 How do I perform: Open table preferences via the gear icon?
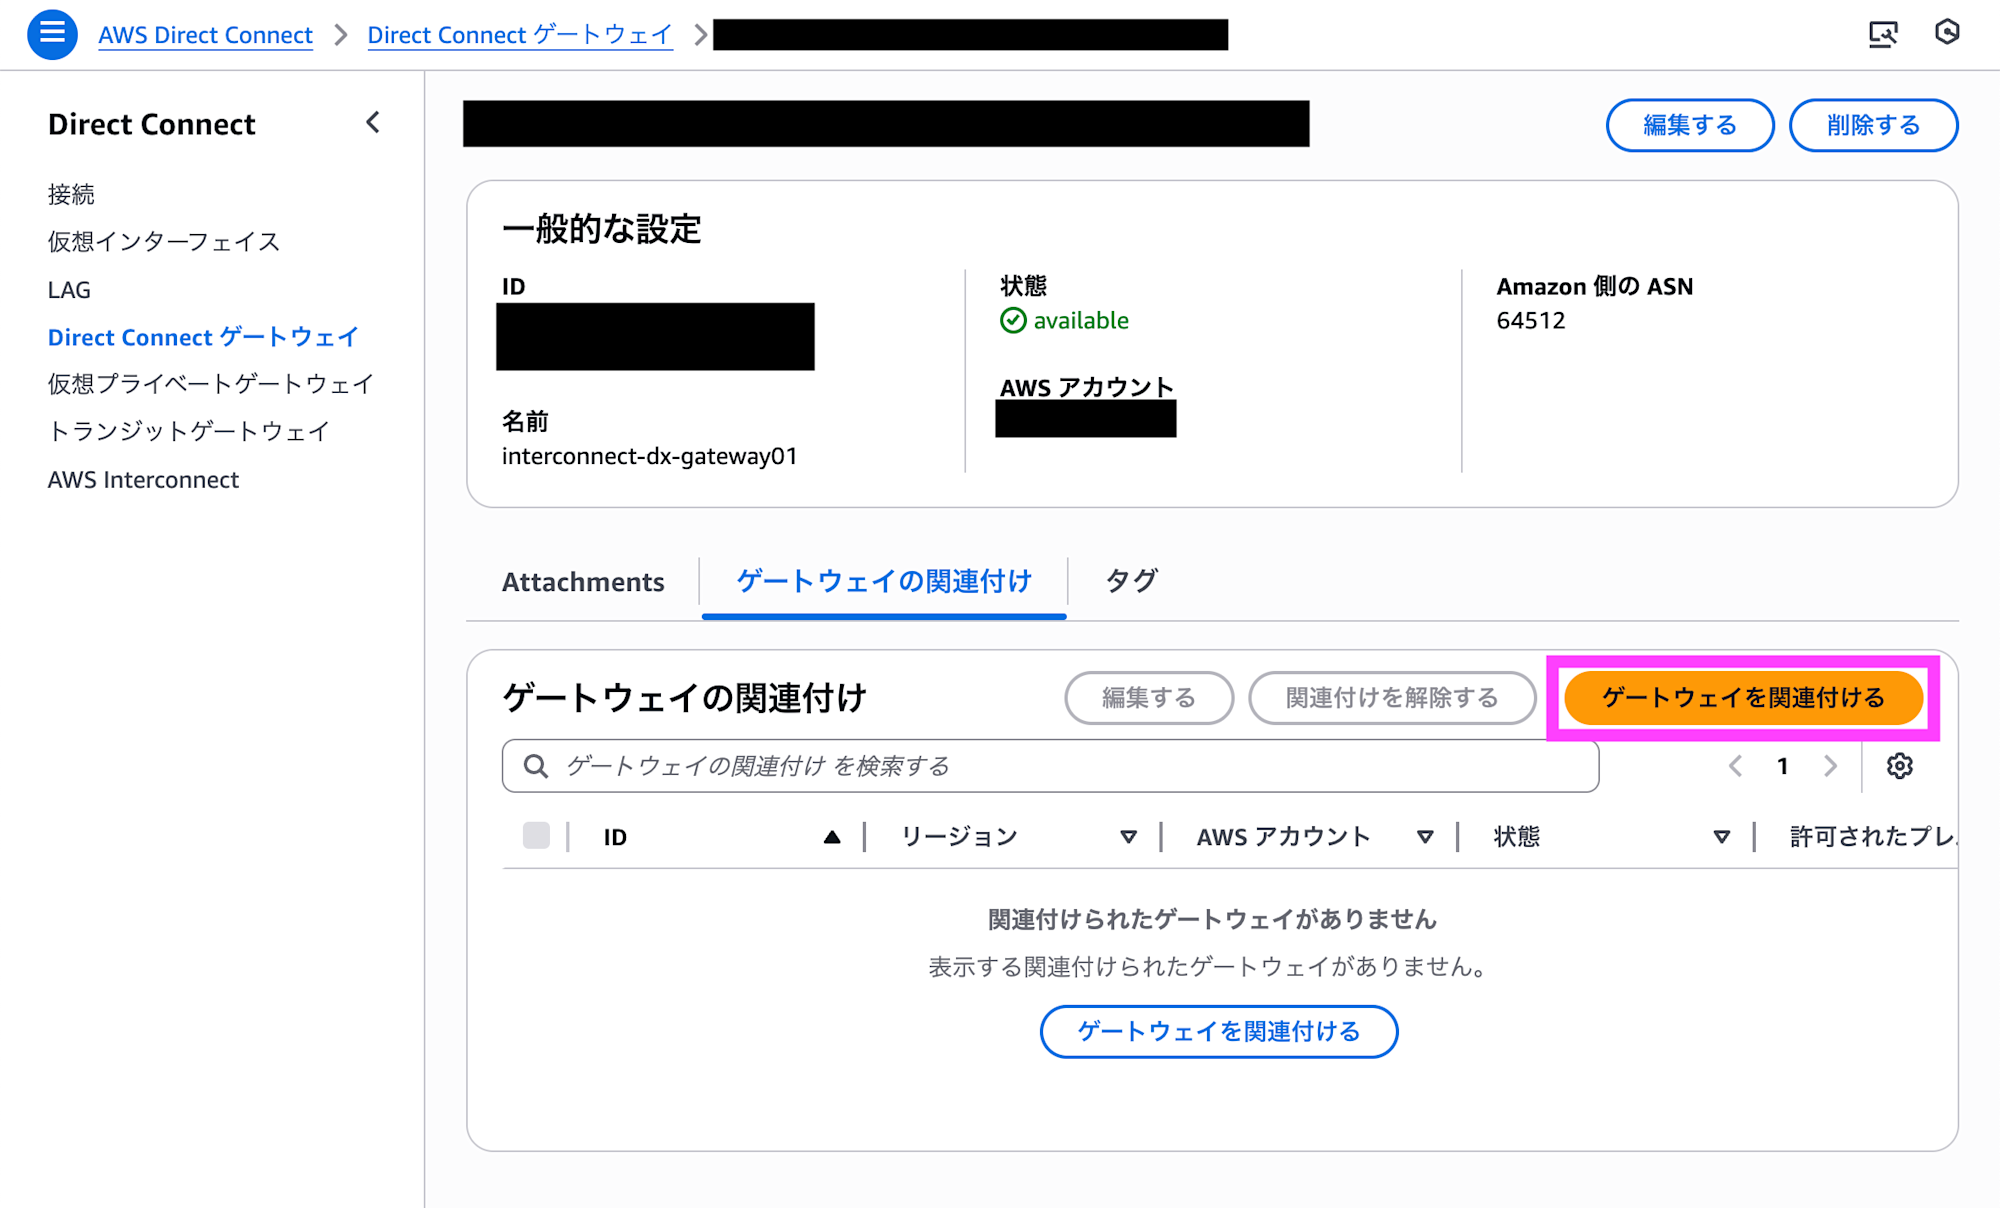pyautogui.click(x=1899, y=766)
